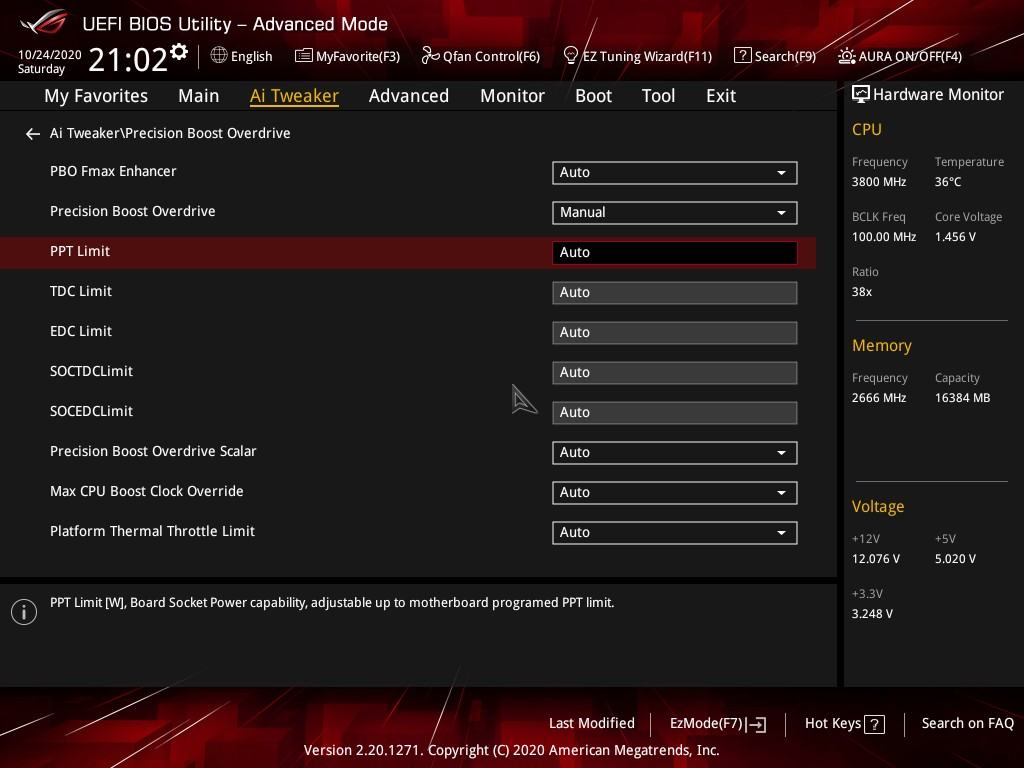Select the PPT Limit row label

click(80, 251)
